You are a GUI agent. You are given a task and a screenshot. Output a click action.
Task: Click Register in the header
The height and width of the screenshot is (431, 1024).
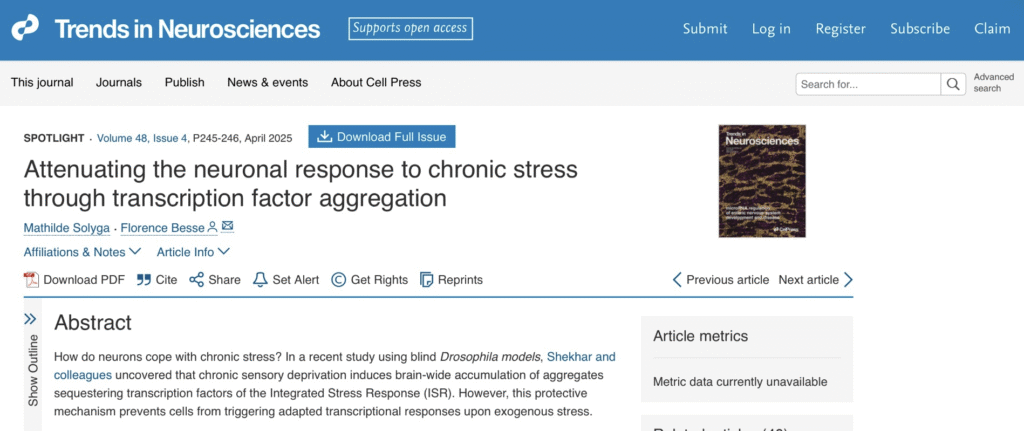840,29
